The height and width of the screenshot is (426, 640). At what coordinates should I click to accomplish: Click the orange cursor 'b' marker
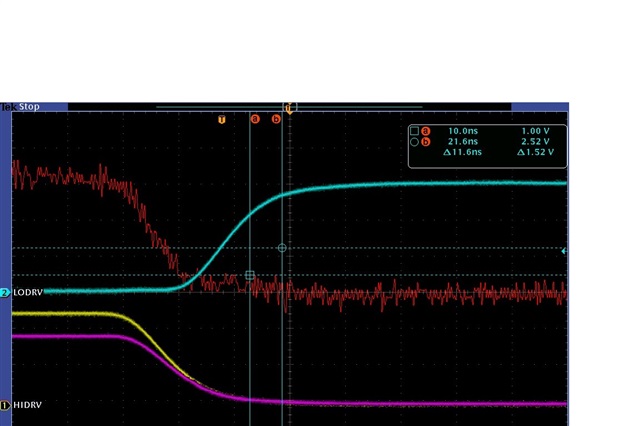point(276,119)
